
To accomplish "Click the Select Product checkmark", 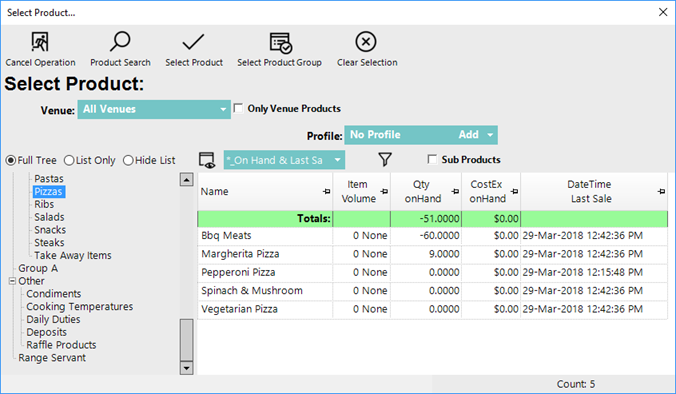I will (x=193, y=42).
